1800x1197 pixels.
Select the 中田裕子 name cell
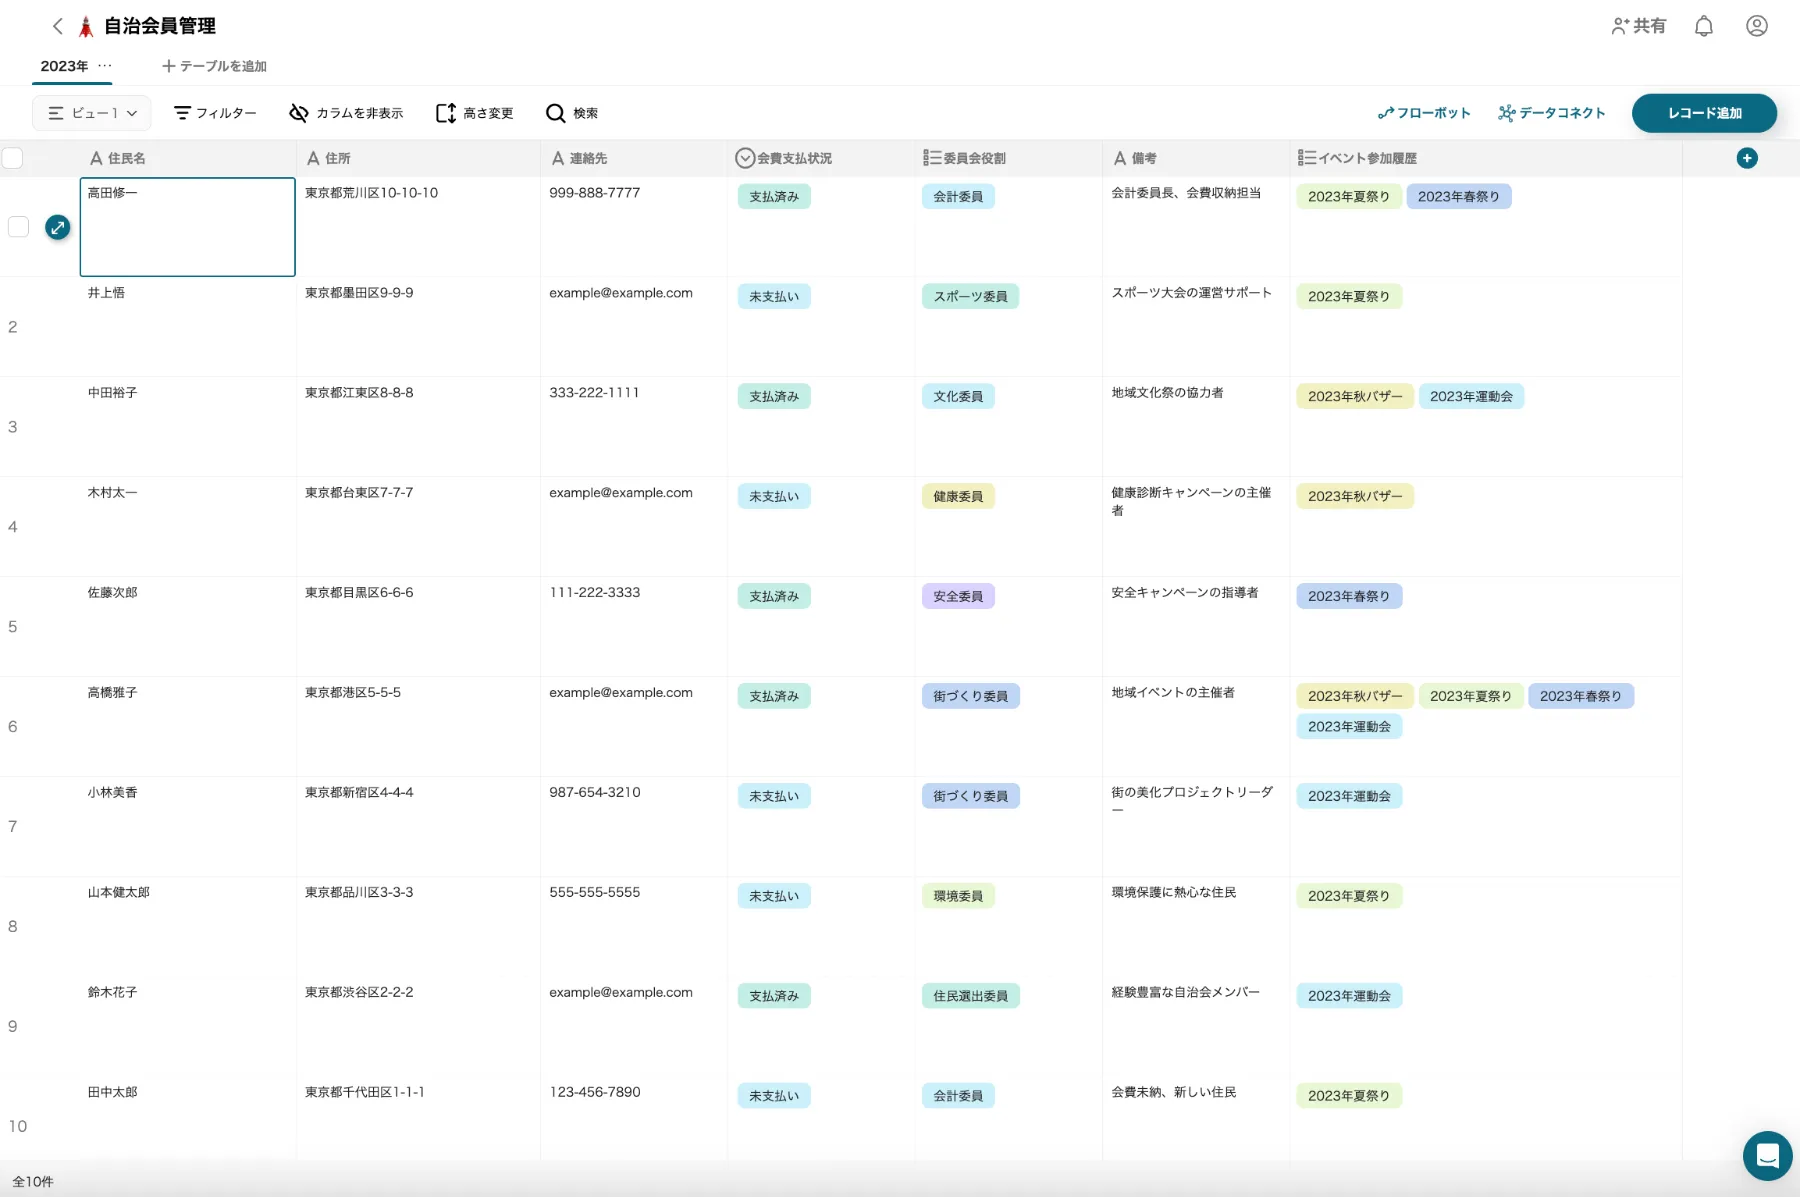tap(188, 427)
